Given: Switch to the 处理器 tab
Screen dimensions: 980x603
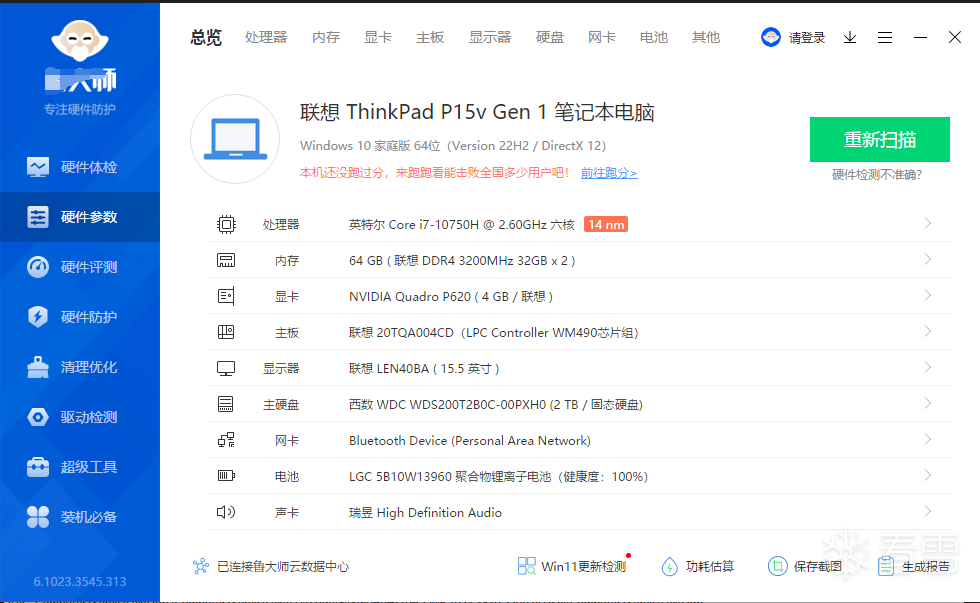Looking at the screenshot, I should (x=266, y=37).
